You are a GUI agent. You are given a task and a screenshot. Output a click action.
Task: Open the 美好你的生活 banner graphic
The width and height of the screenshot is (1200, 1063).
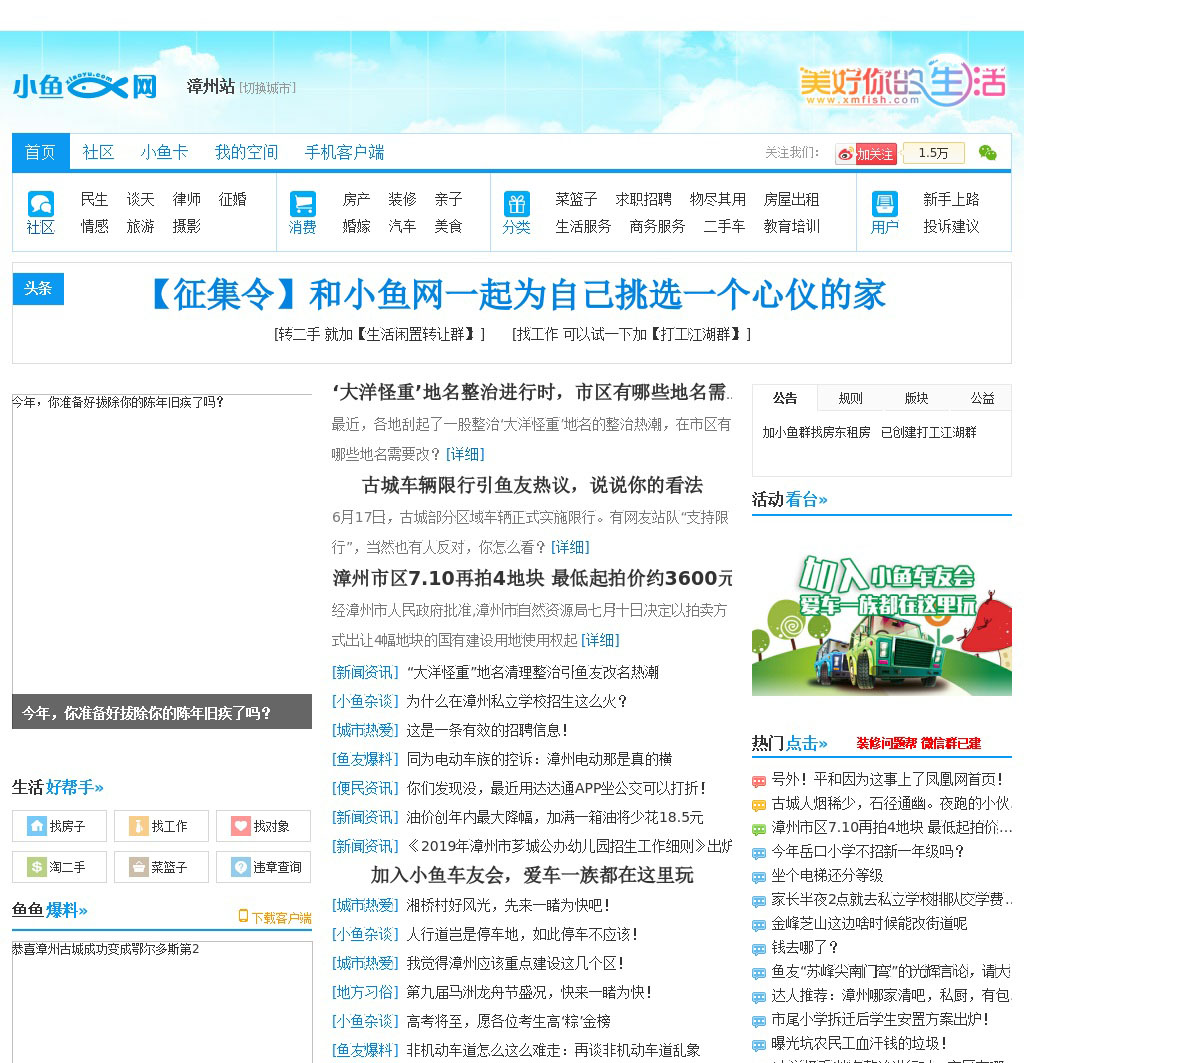click(x=903, y=82)
